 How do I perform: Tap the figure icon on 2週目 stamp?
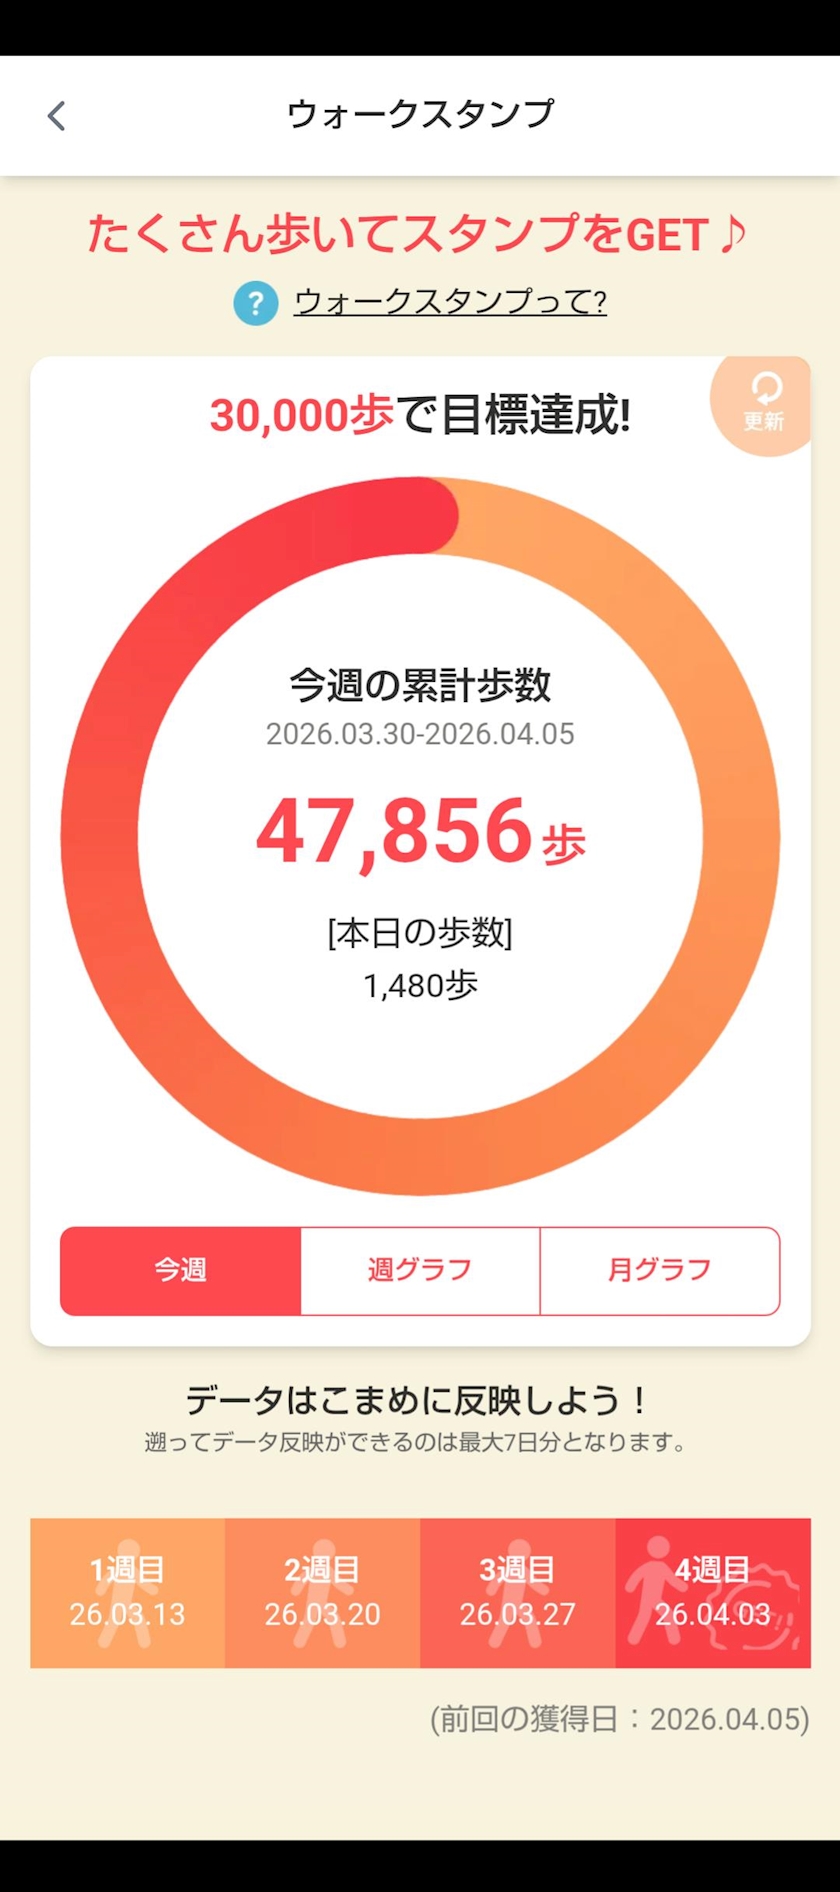322,1592
